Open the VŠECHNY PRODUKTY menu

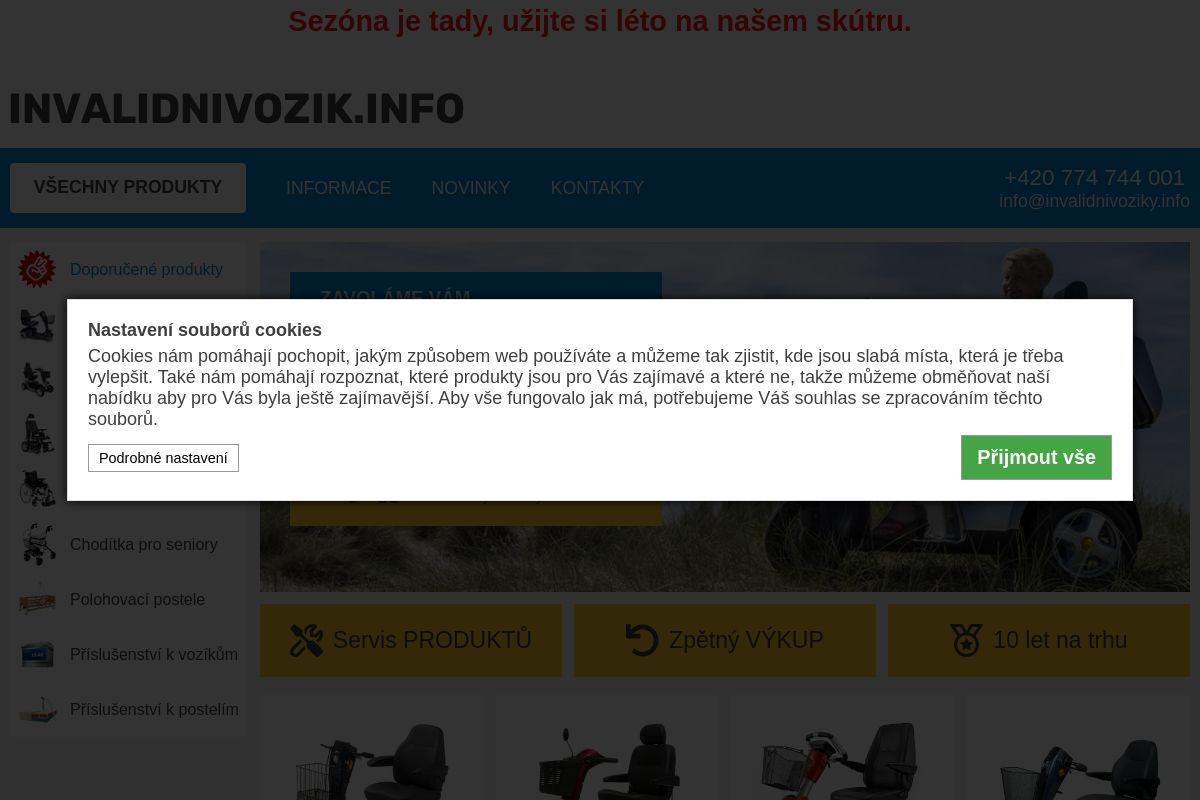[128, 188]
